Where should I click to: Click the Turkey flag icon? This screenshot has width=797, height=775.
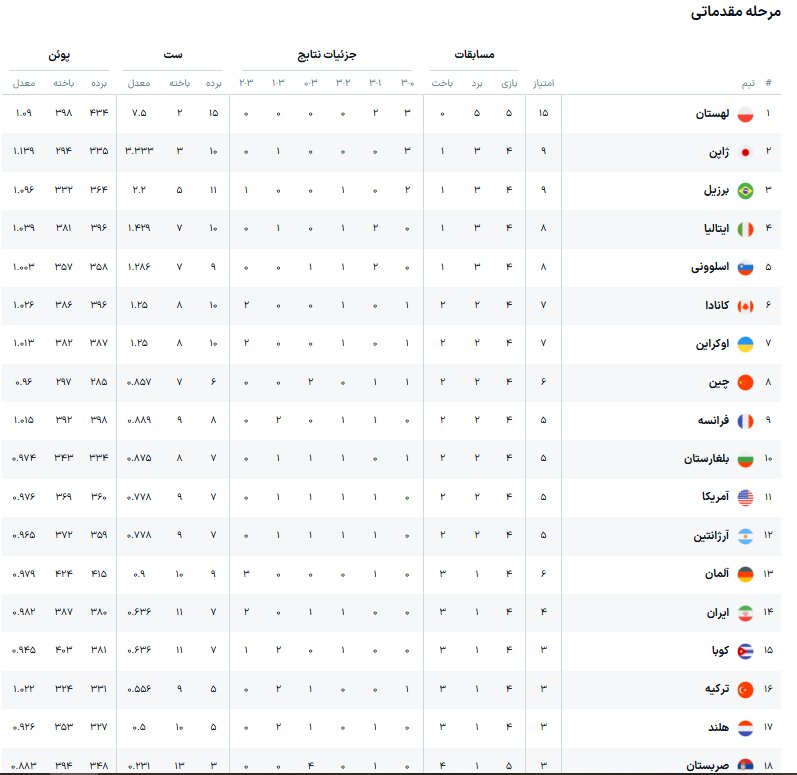point(745,690)
